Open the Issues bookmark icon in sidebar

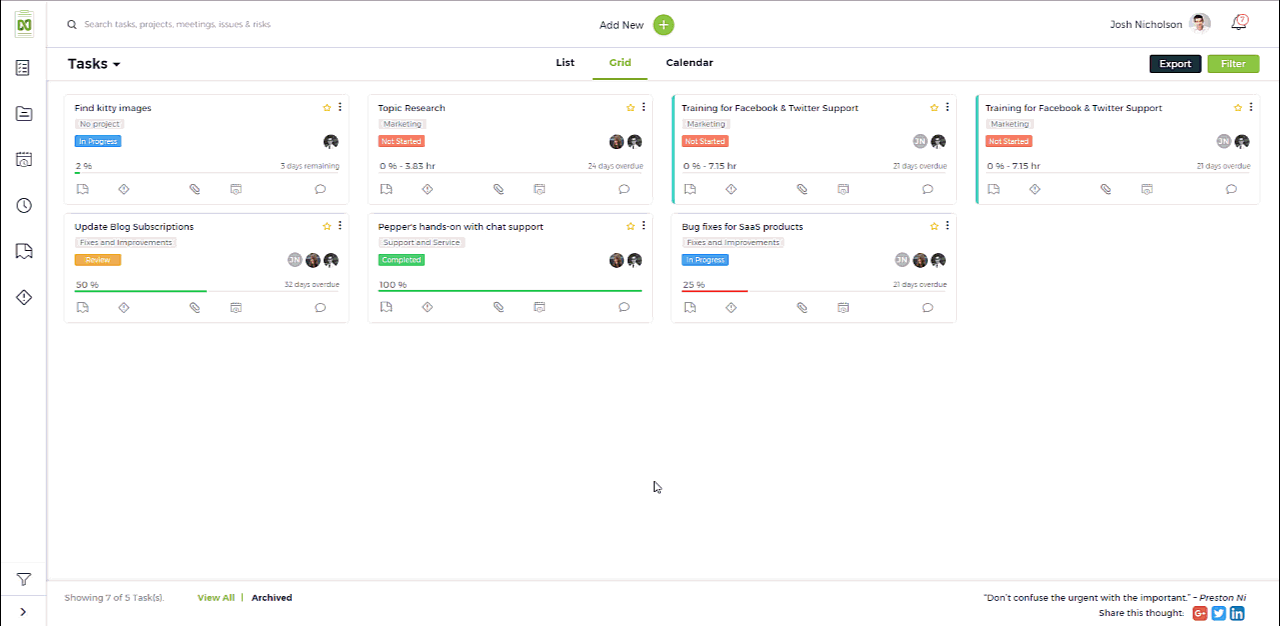tap(23, 251)
